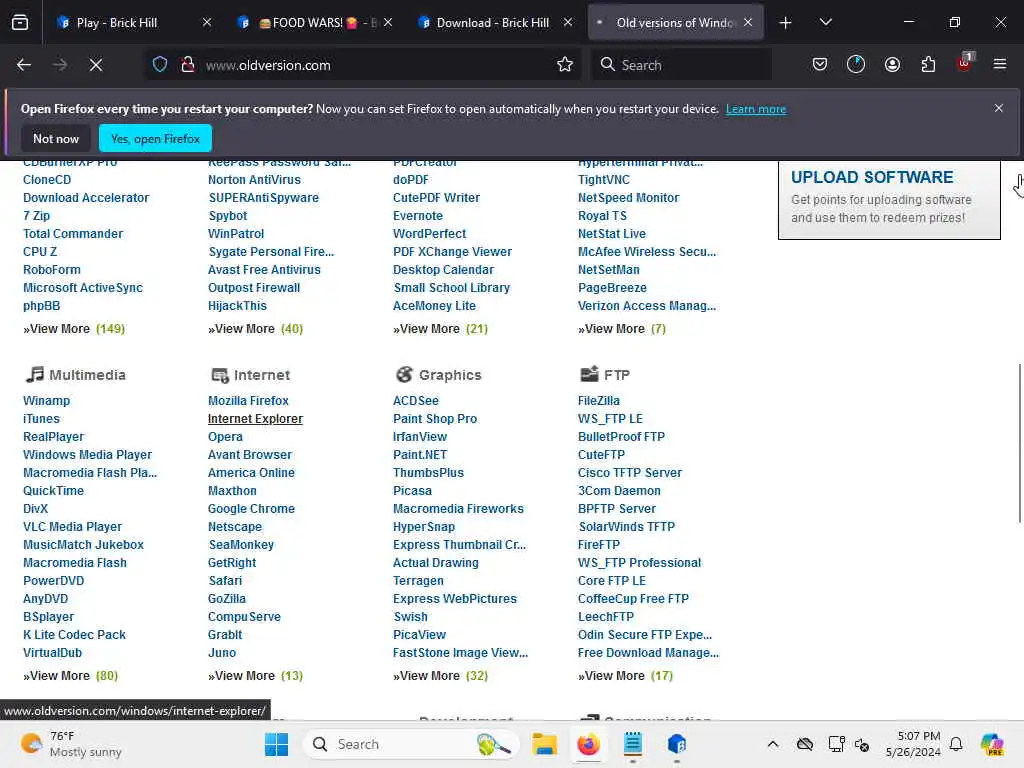1024x768 pixels.
Task: Open the clock and date in tray
Action: coord(912,744)
